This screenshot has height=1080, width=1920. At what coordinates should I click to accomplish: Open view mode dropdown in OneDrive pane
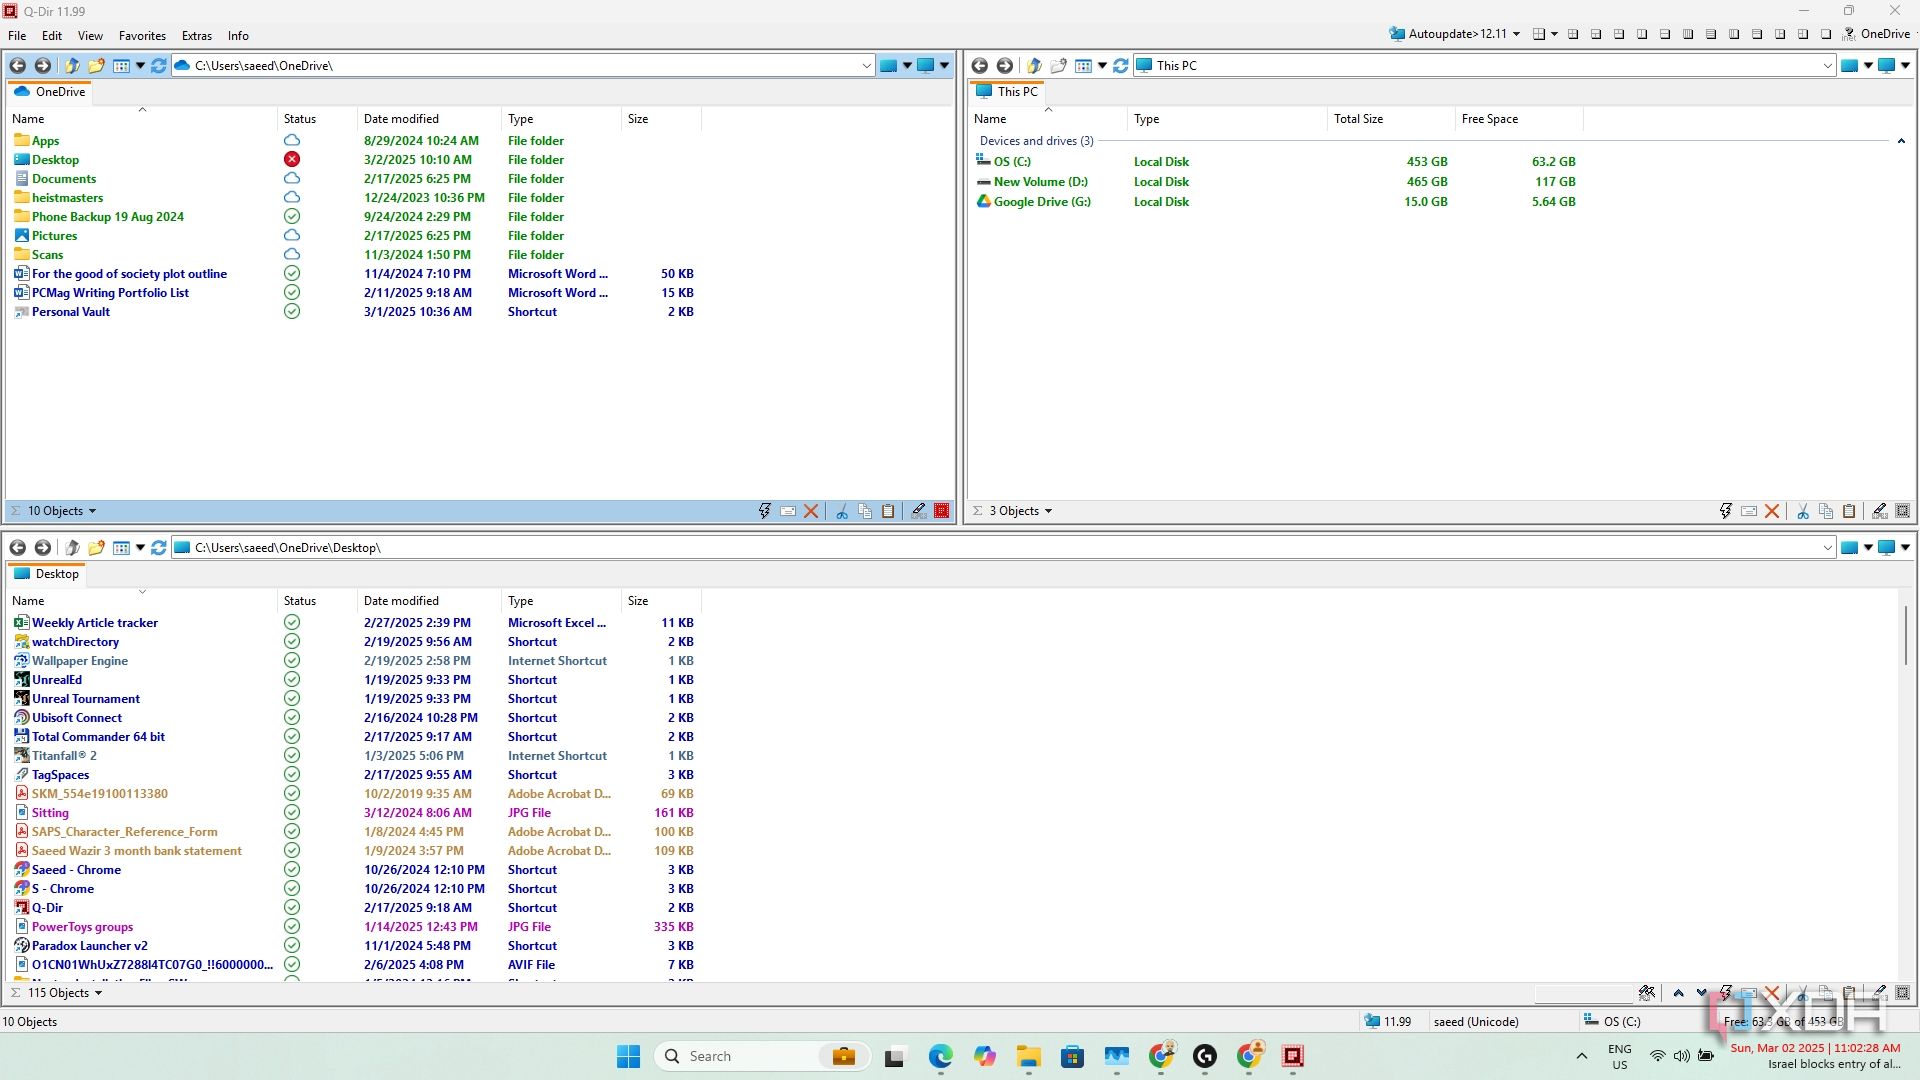coord(140,66)
